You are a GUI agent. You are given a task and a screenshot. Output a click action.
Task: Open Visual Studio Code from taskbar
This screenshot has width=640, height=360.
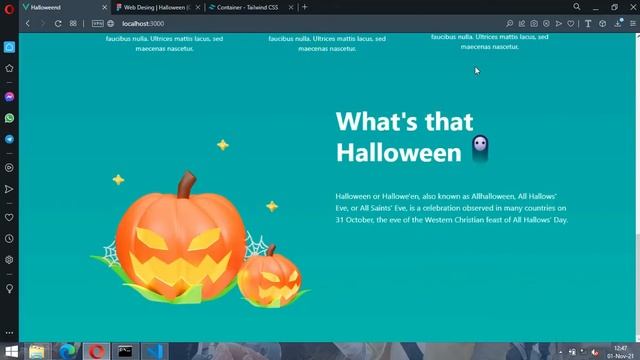155,351
